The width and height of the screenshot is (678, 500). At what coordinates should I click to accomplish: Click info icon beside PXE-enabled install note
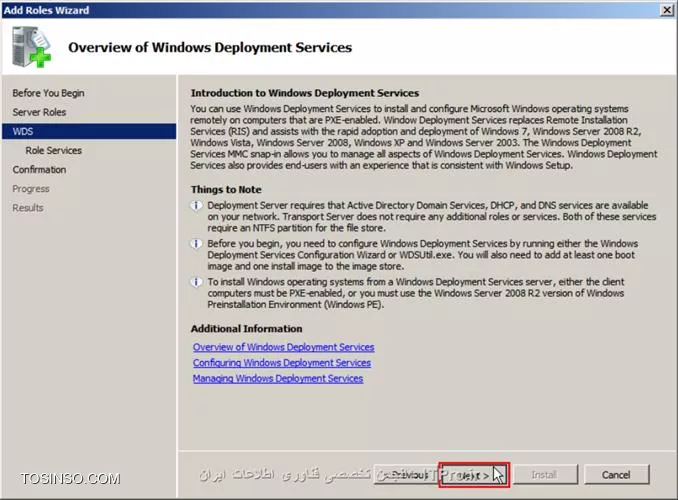pyautogui.click(x=196, y=282)
